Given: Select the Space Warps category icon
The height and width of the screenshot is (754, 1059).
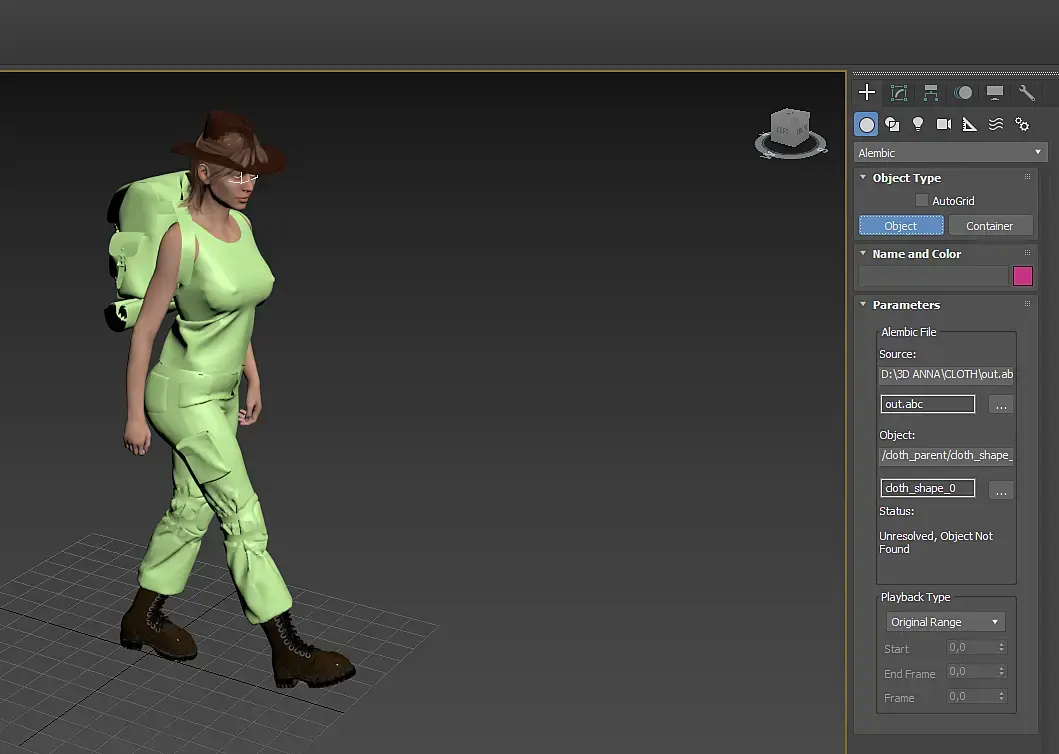Looking at the screenshot, I should (x=996, y=124).
